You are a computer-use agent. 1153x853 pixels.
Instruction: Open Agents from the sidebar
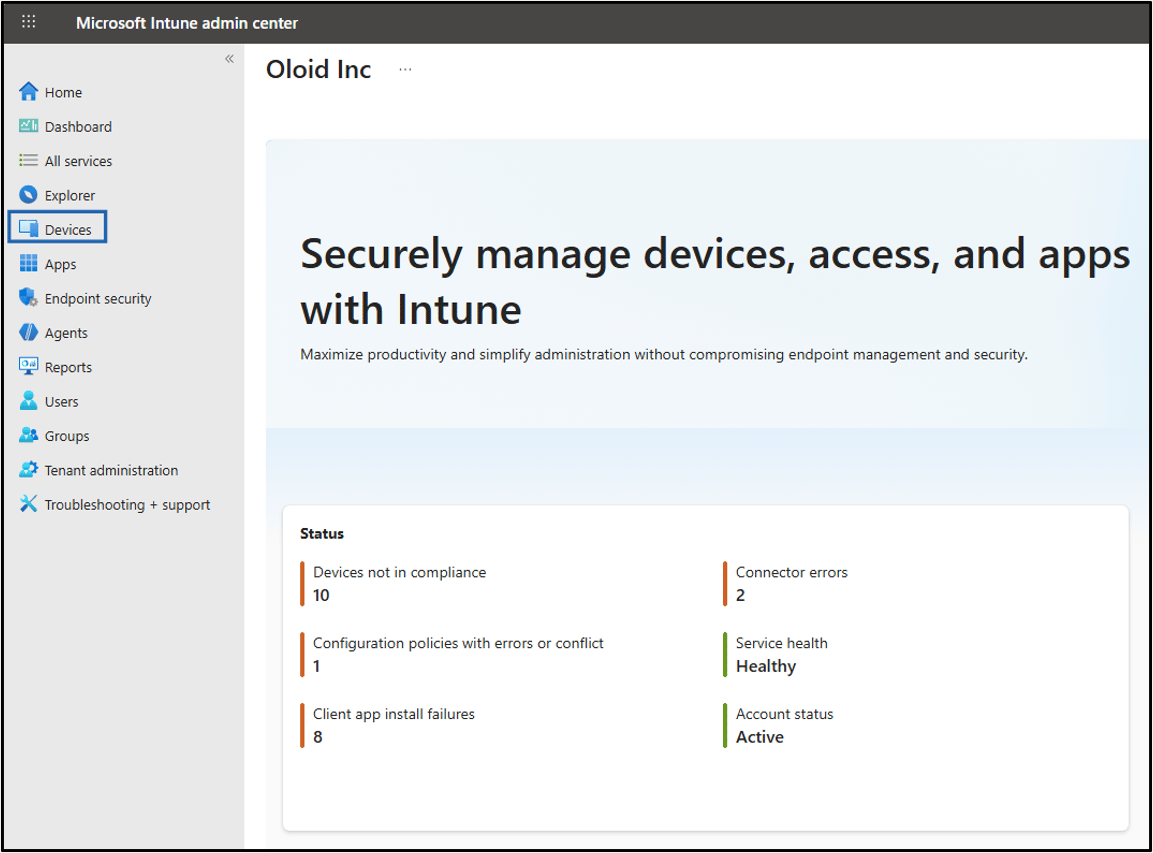point(66,333)
